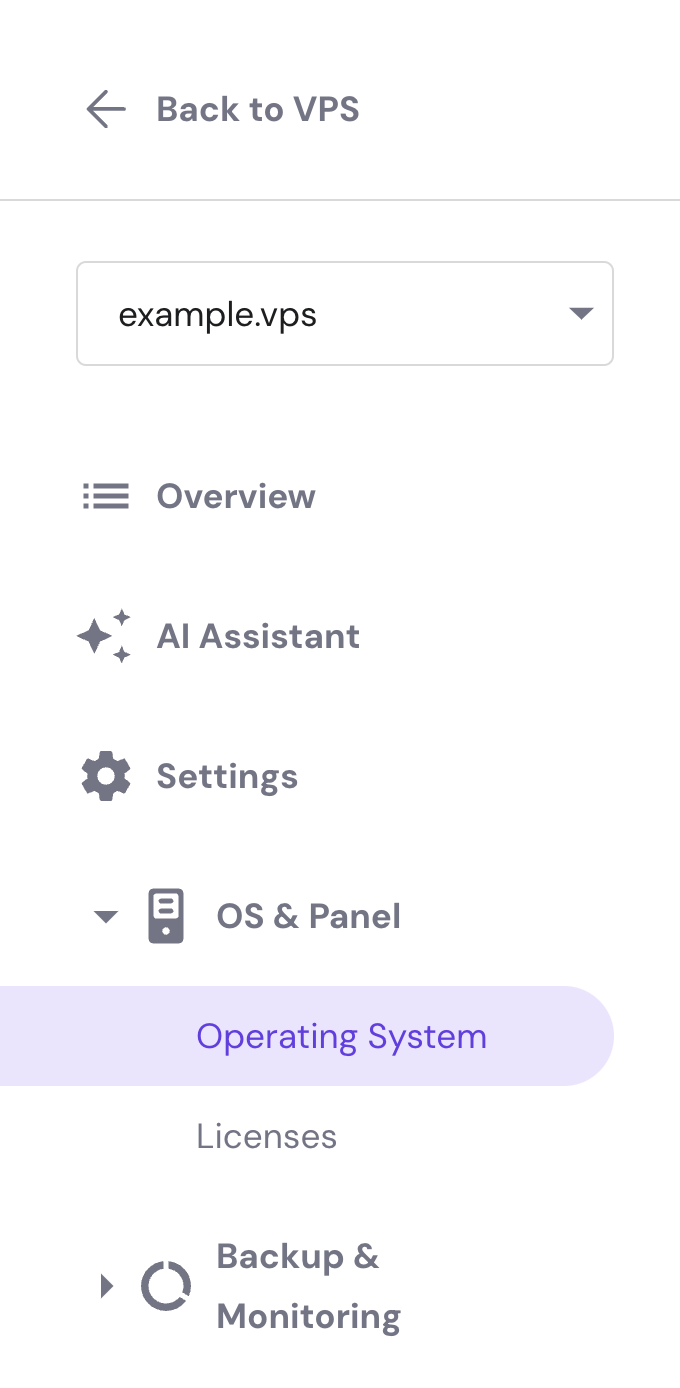680x1388 pixels.
Task: Collapse the OS & Panel section
Action: 105,916
